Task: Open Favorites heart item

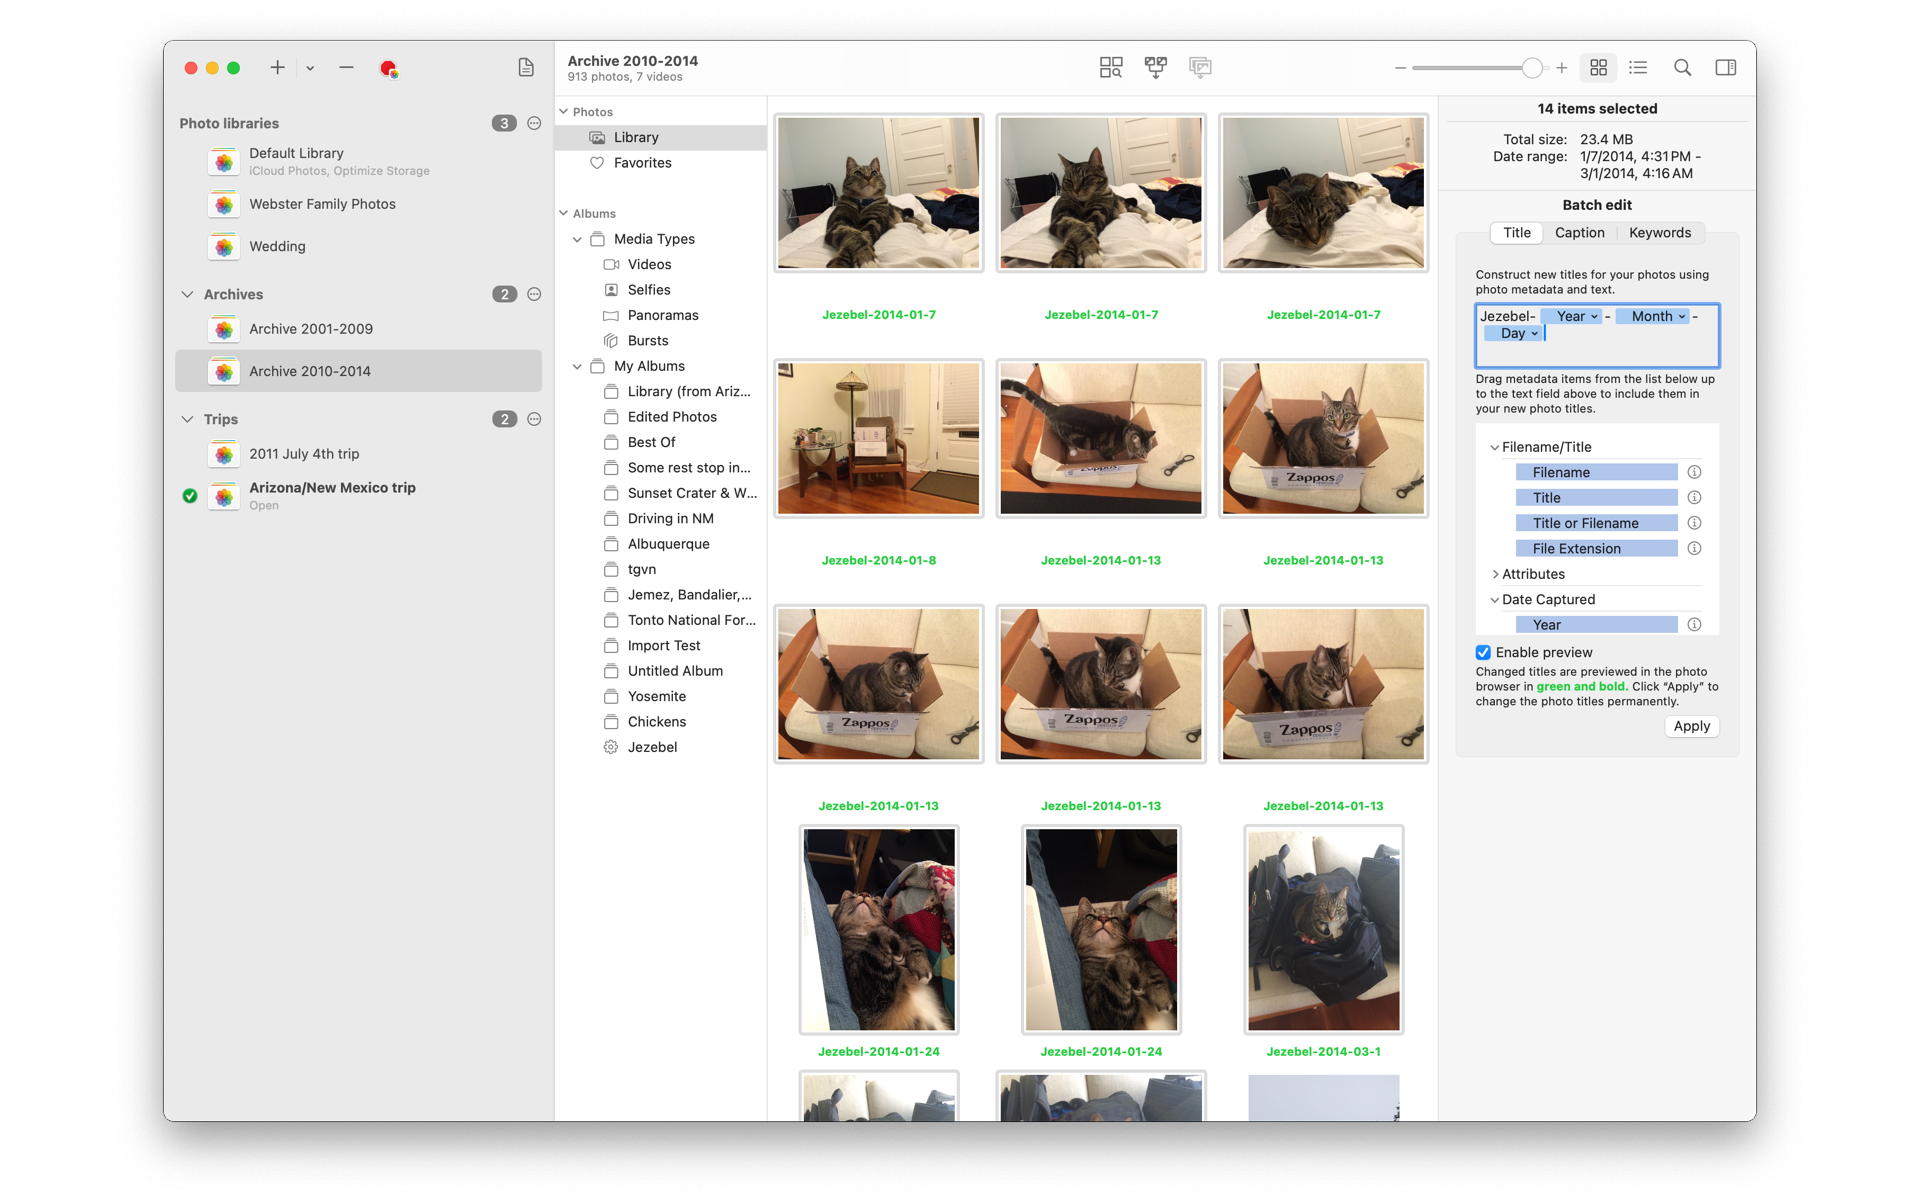Action: [661, 163]
